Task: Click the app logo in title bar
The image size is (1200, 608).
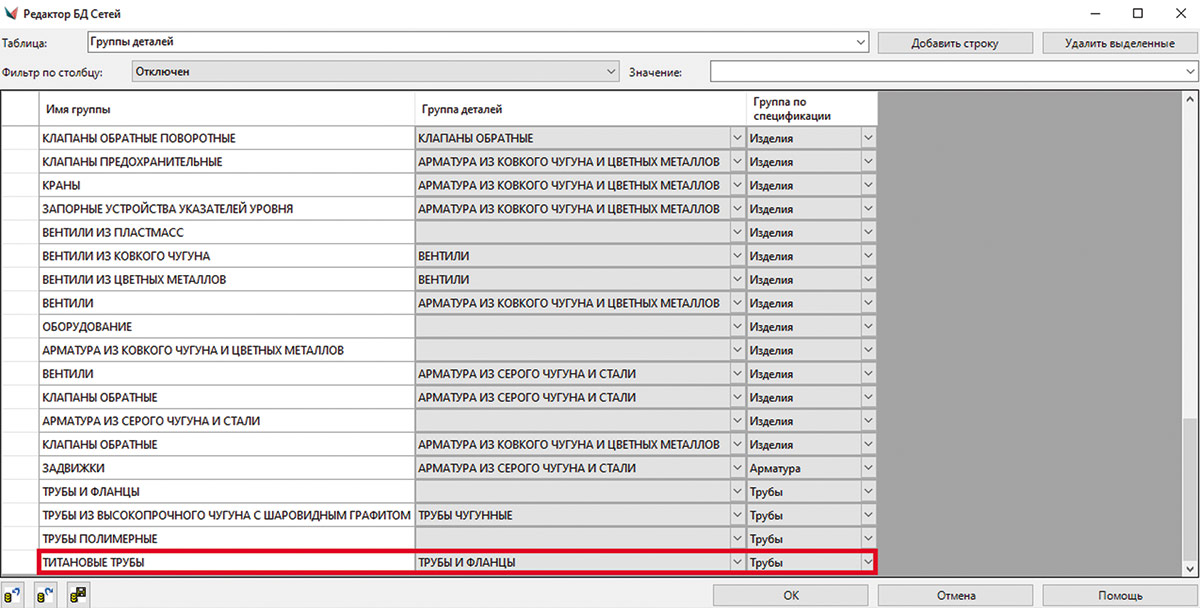Action: [11, 14]
